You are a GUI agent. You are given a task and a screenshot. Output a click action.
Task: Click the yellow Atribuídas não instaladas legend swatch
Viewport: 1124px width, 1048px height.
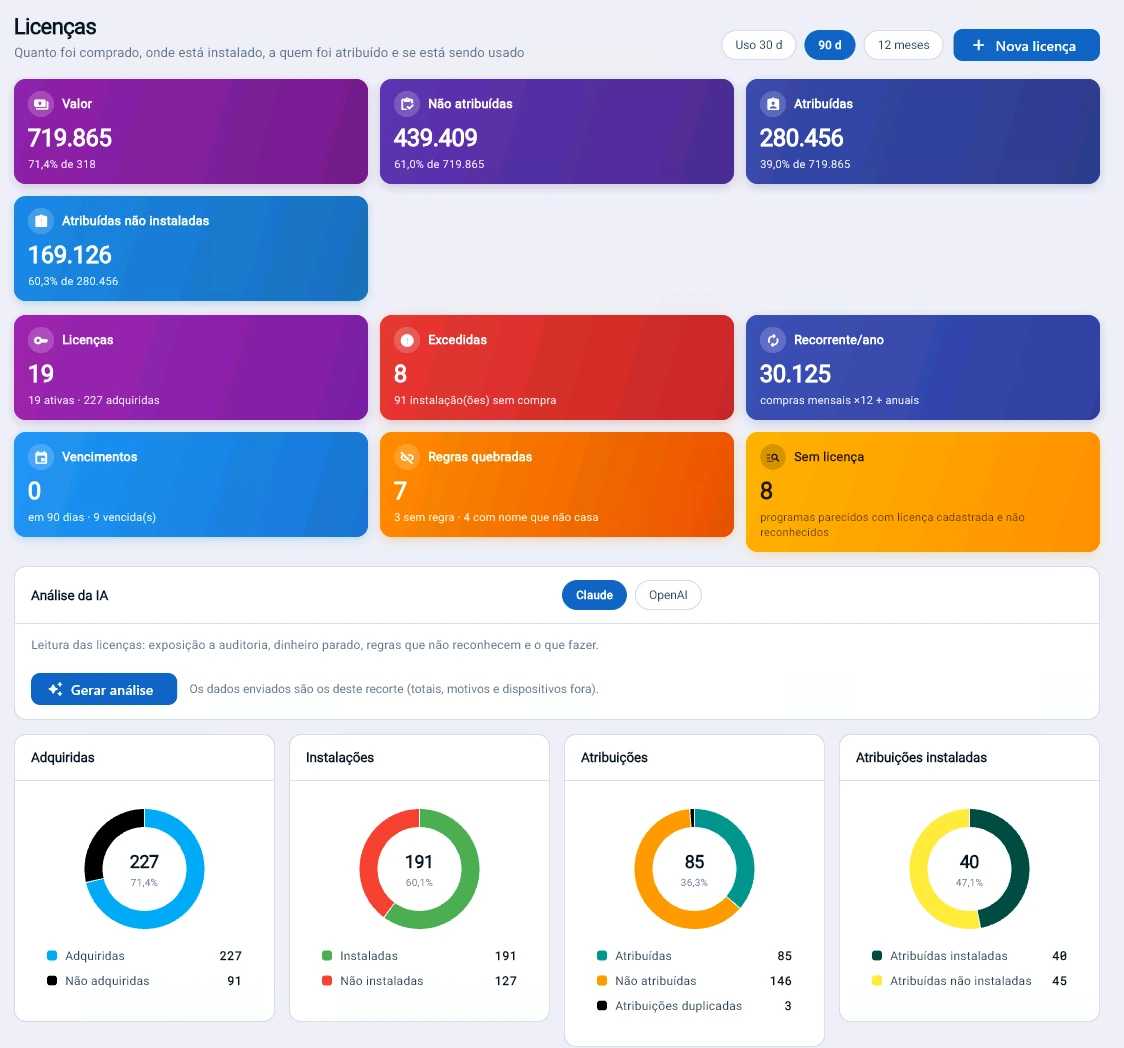pos(877,981)
